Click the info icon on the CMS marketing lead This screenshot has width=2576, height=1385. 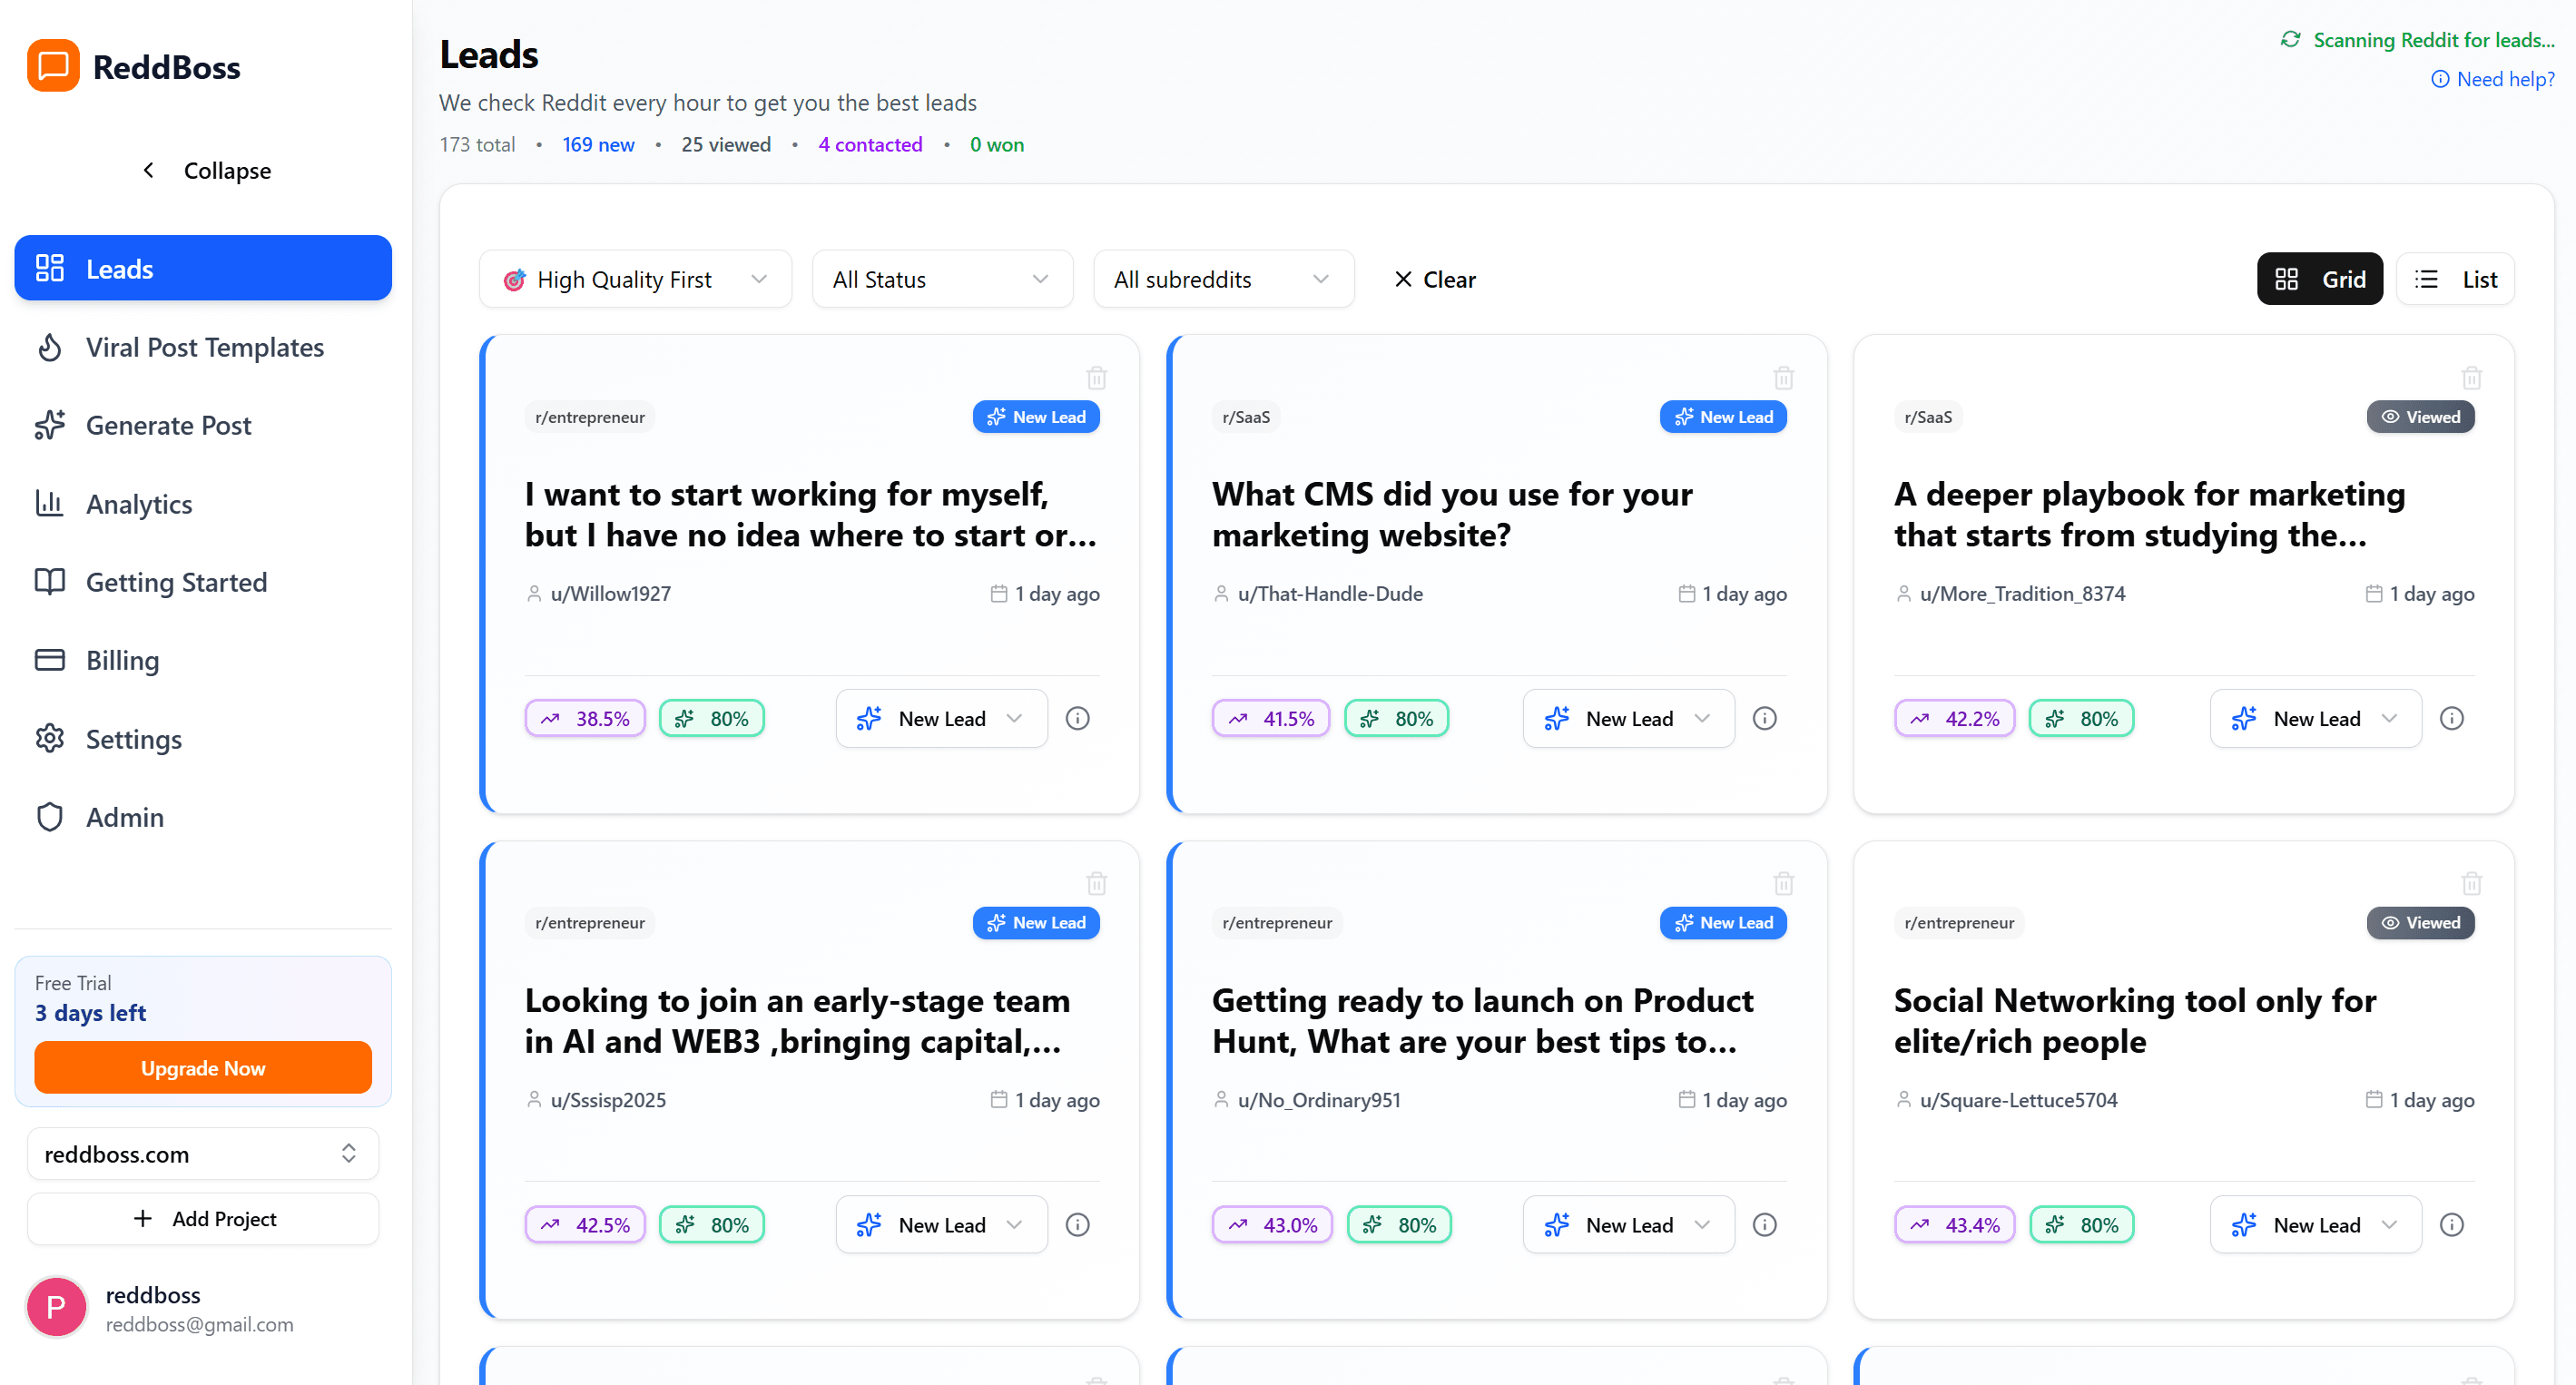(x=1764, y=718)
